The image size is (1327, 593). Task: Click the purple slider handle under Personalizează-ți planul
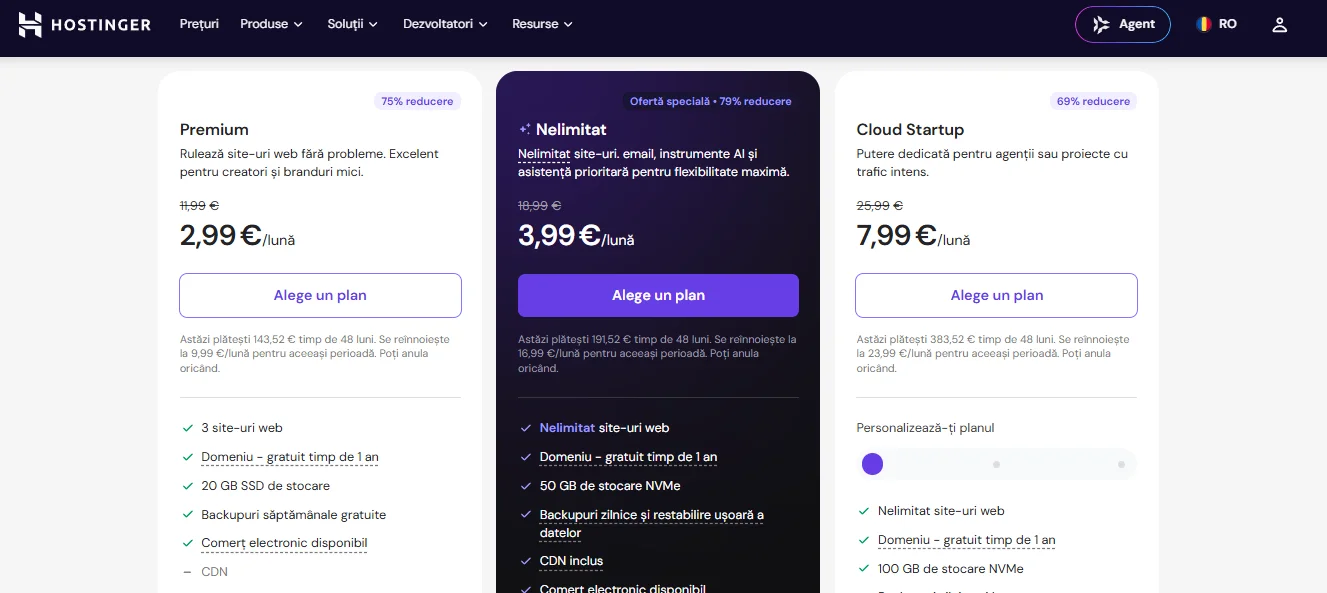point(872,464)
